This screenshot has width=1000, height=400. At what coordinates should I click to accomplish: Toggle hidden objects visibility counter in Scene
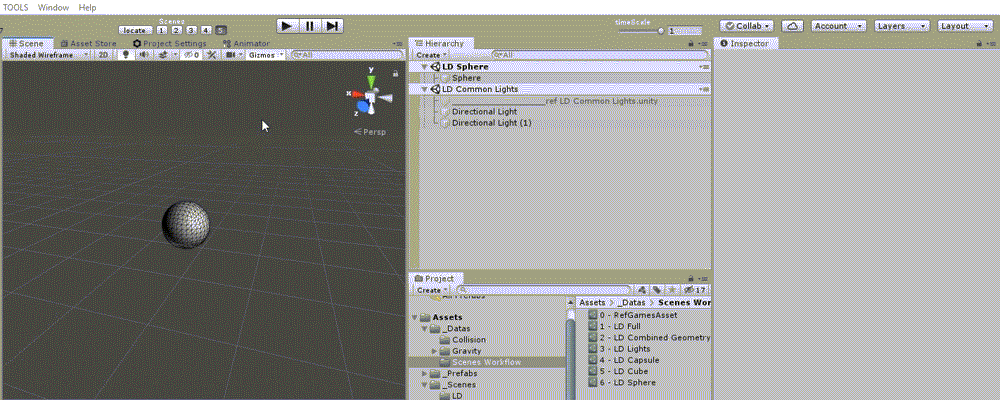tap(193, 55)
